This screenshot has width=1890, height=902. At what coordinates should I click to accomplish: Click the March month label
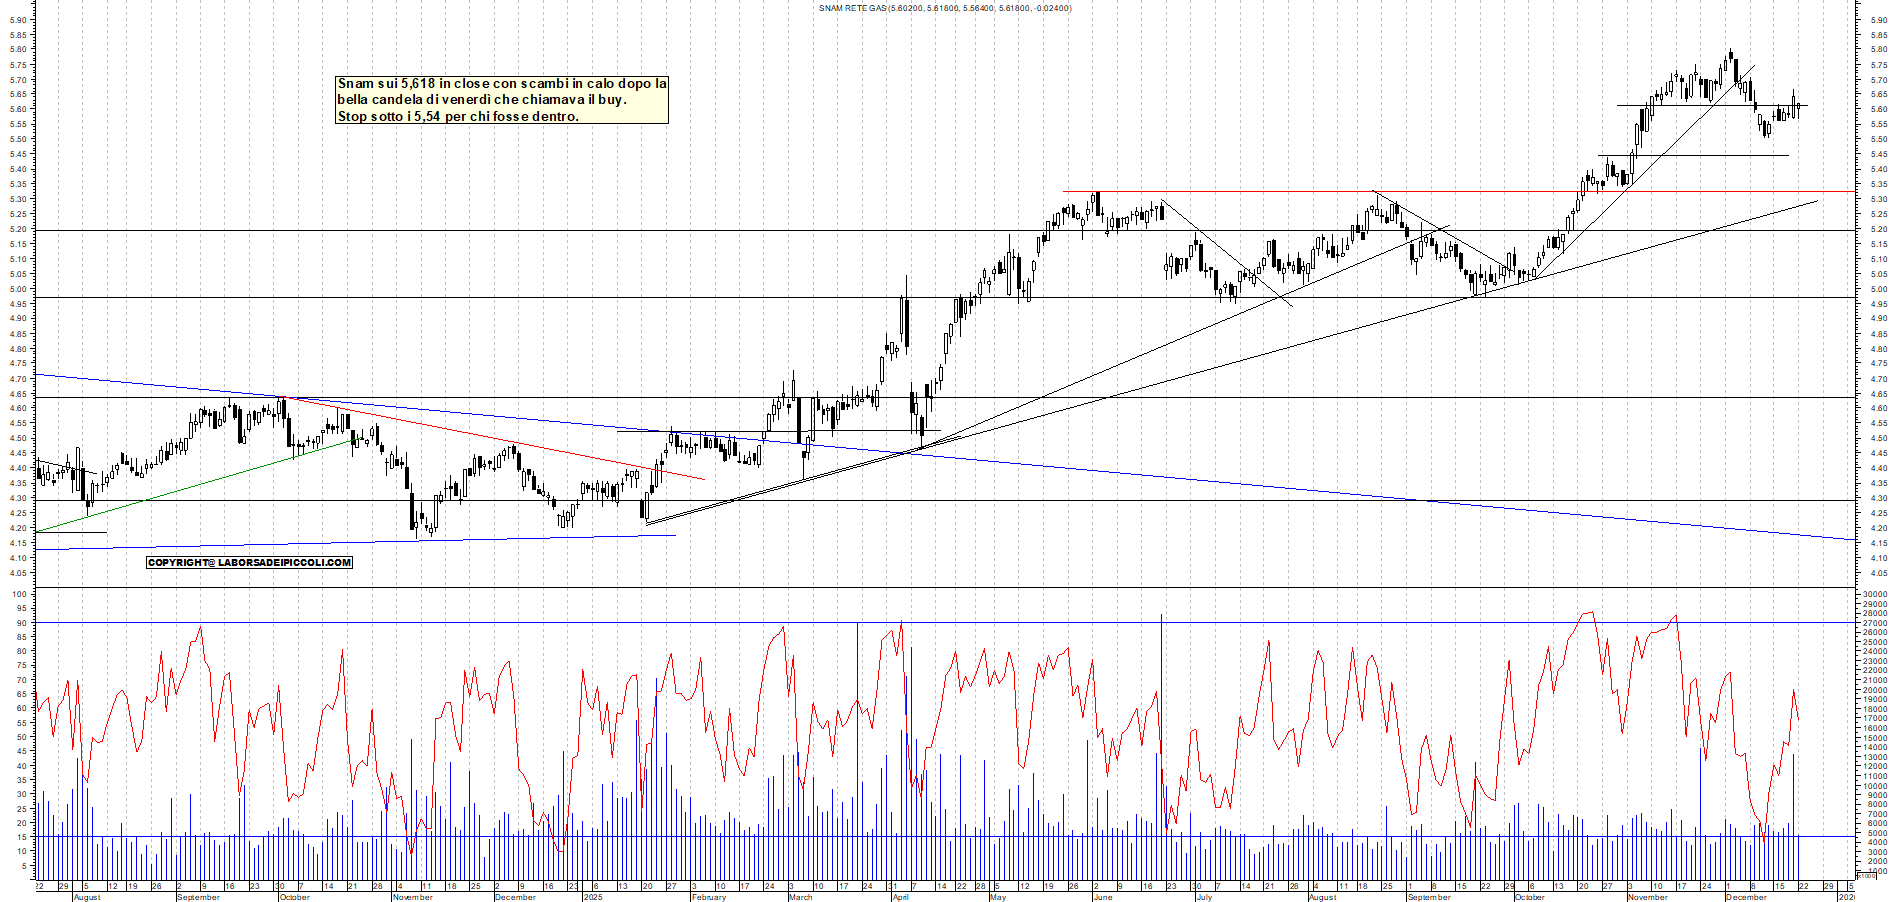800,897
